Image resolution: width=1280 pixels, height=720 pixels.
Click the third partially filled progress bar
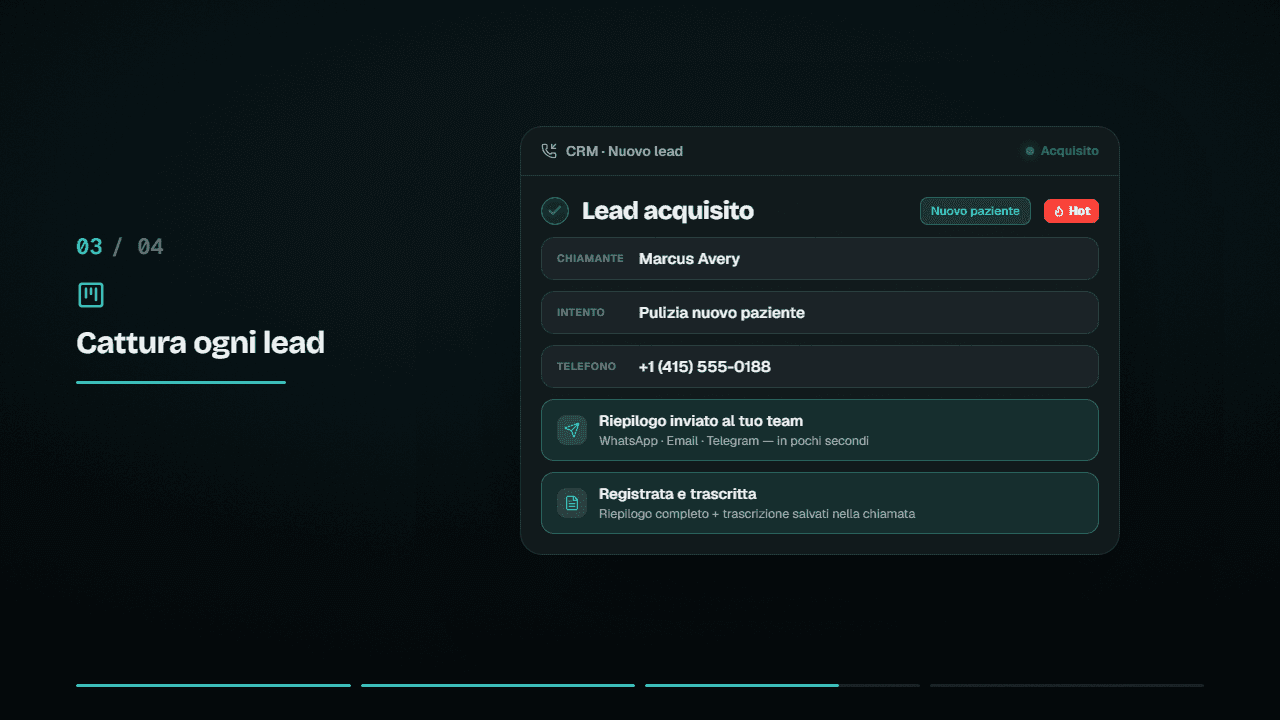click(x=782, y=685)
